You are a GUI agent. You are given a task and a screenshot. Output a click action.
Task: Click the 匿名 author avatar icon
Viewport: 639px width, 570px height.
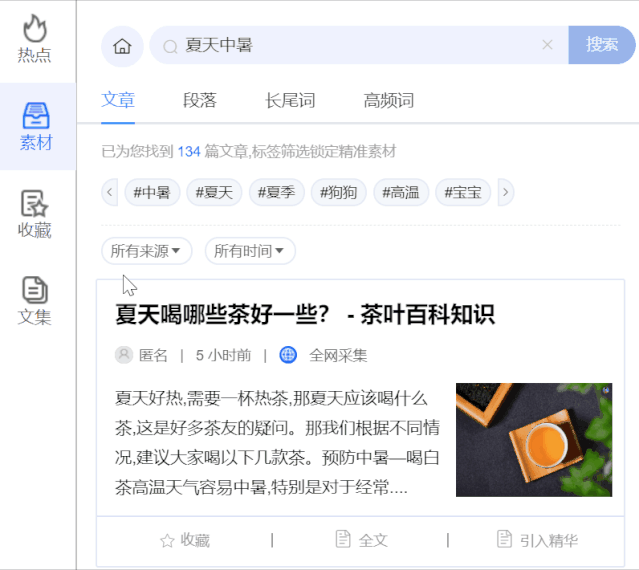pos(124,355)
